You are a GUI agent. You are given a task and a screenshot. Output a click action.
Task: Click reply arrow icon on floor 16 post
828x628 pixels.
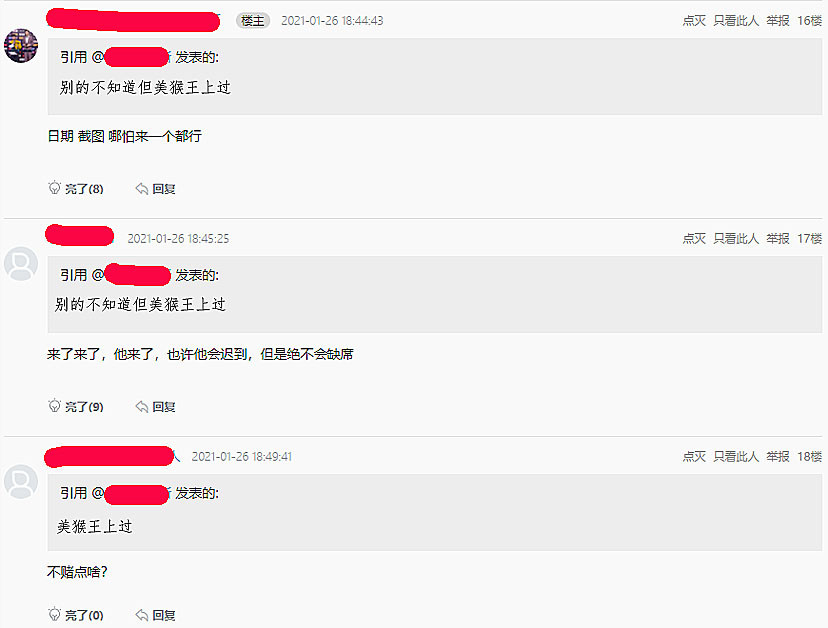click(142, 189)
